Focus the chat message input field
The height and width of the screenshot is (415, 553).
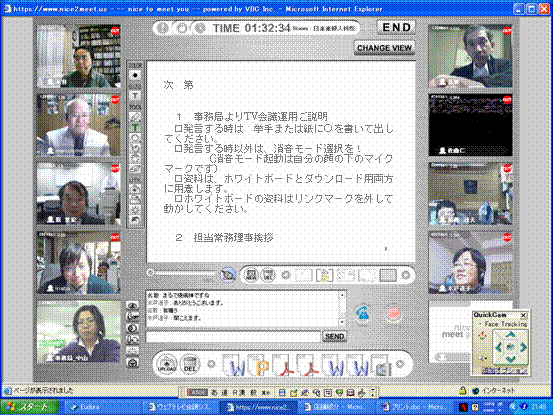(x=233, y=336)
